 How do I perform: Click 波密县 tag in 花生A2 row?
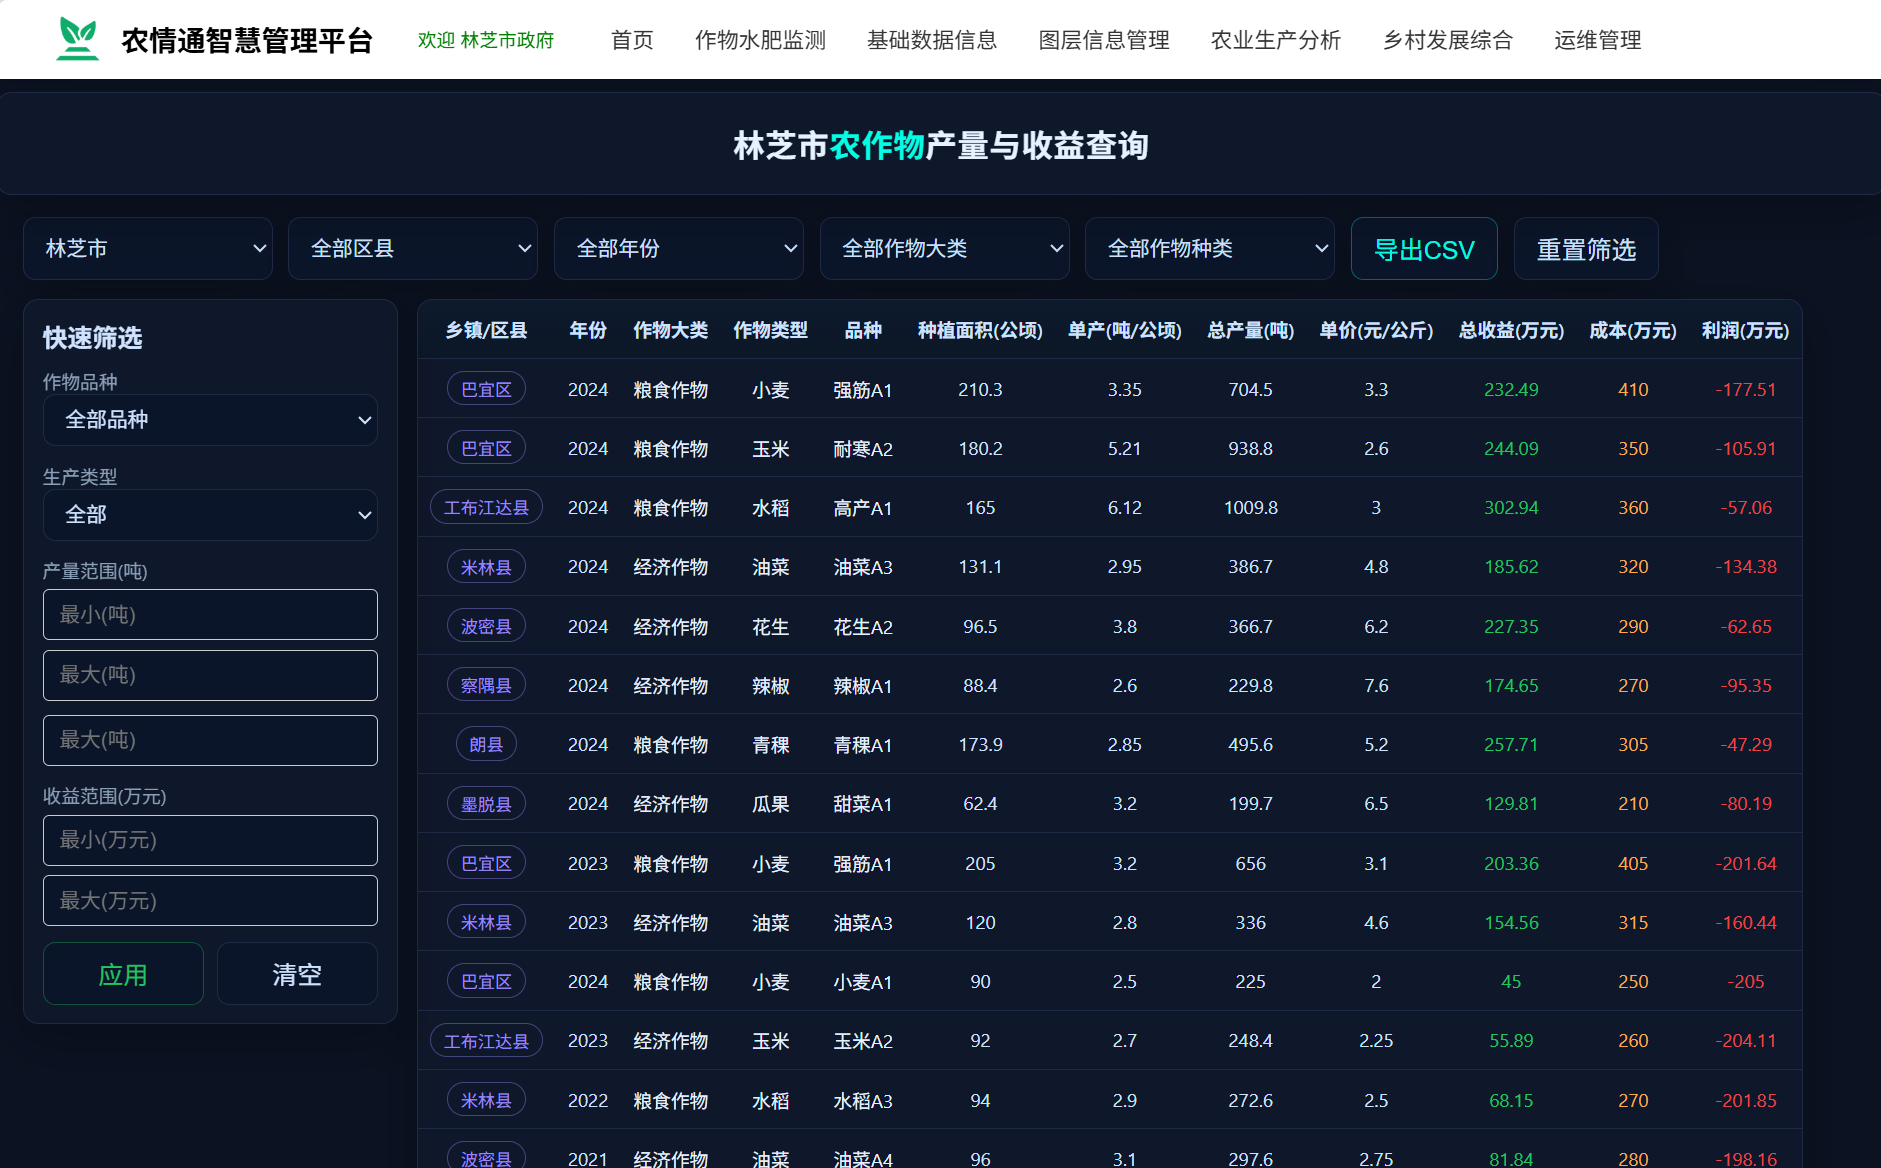pos(486,626)
